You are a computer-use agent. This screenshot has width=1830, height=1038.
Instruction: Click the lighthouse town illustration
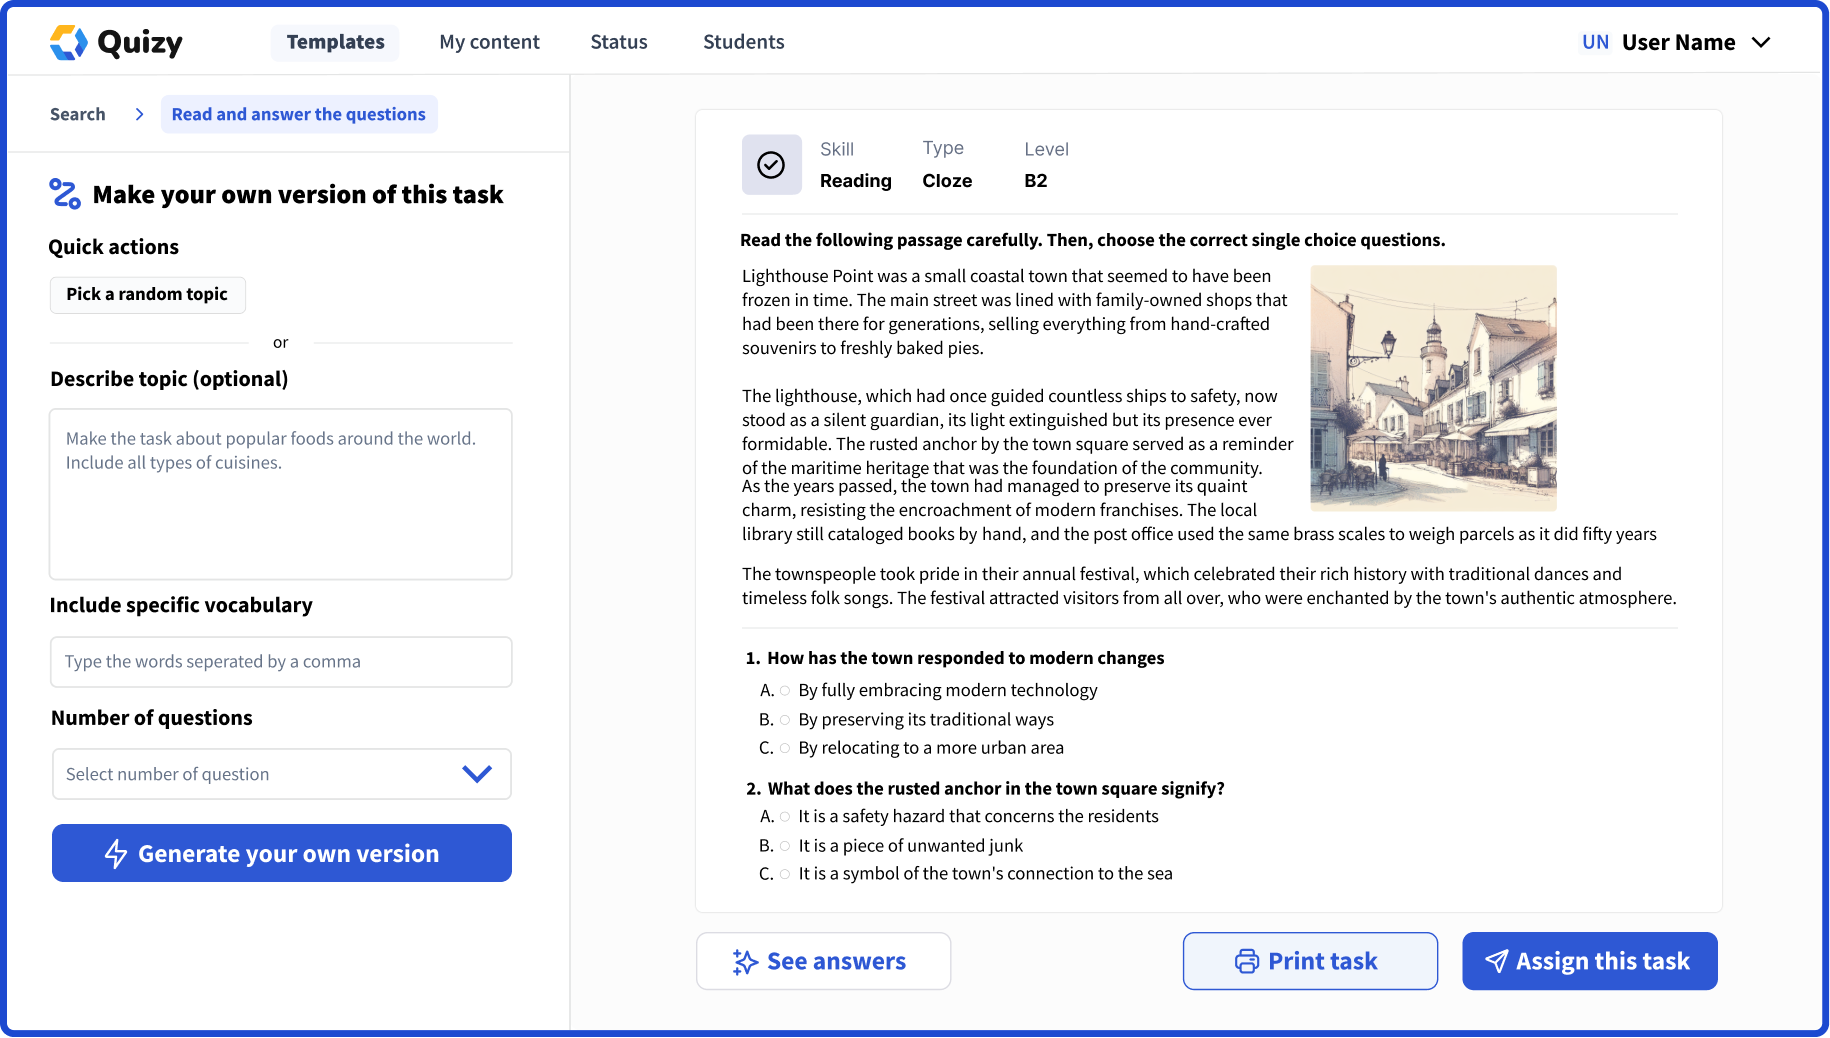click(1433, 388)
